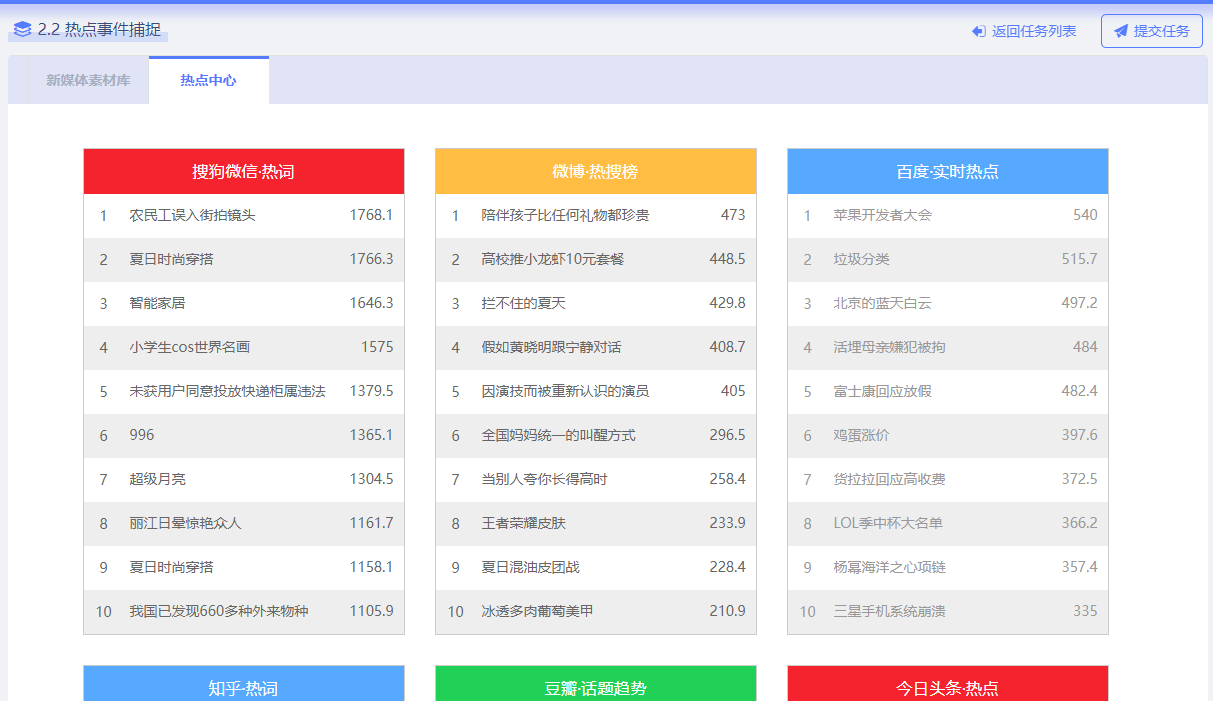Select 北京的蓝天白云 hotspot

tap(882, 303)
